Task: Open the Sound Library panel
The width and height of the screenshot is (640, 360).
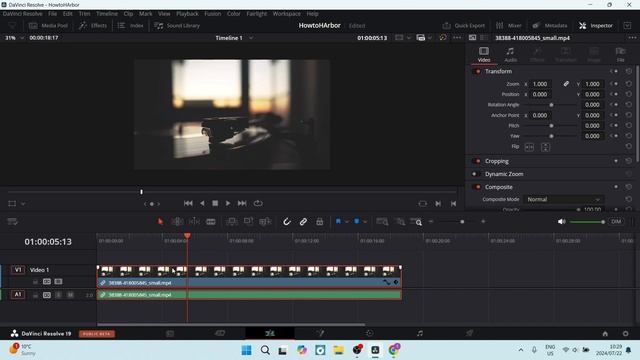Action: click(177, 25)
